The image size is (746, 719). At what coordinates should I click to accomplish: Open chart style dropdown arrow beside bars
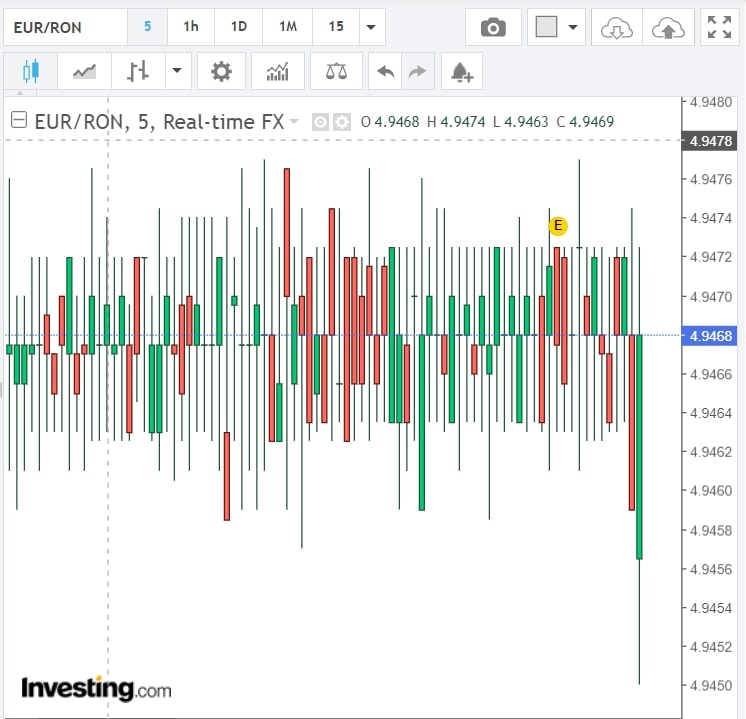point(178,71)
